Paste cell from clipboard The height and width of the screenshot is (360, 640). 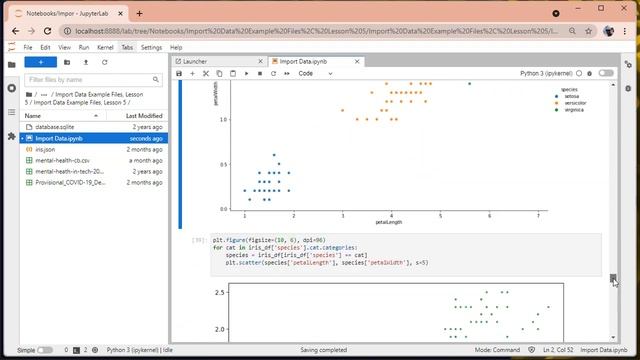pos(233,73)
